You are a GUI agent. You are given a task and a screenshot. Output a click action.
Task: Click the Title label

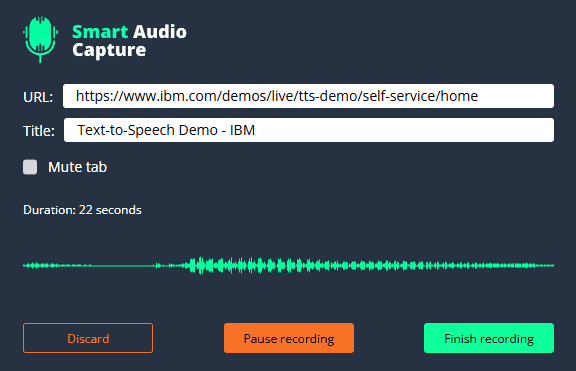coord(39,131)
